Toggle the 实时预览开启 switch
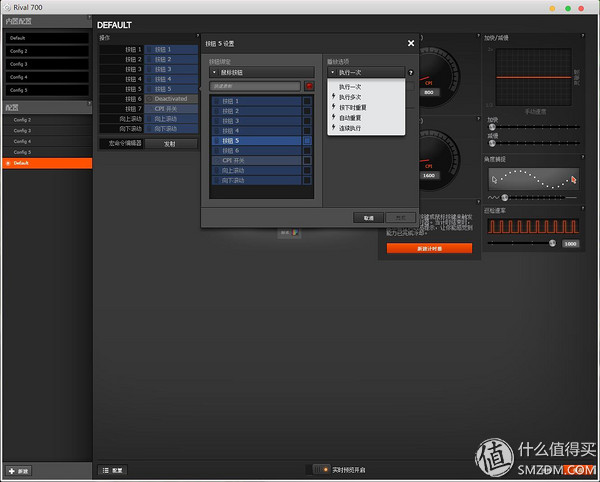Screen dimensions: 600x482 point(320,468)
